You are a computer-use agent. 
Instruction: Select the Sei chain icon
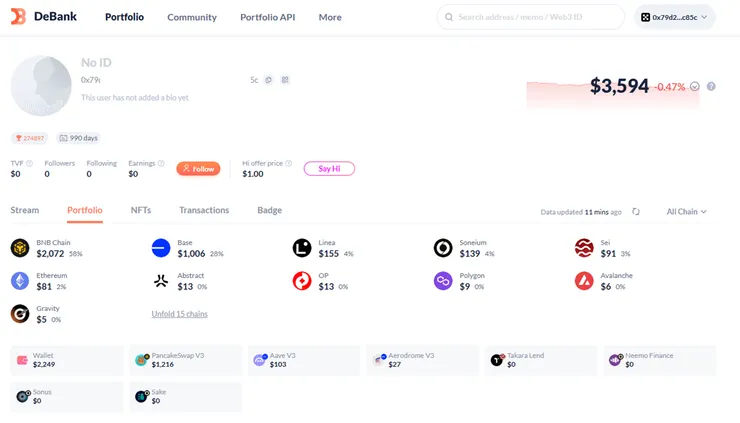584,248
